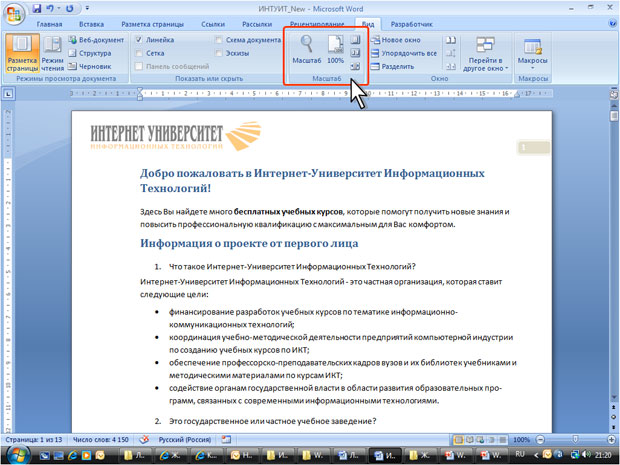Set zoom with the 100% ribbon button
Screen dimensions: 620x465
coord(335,49)
